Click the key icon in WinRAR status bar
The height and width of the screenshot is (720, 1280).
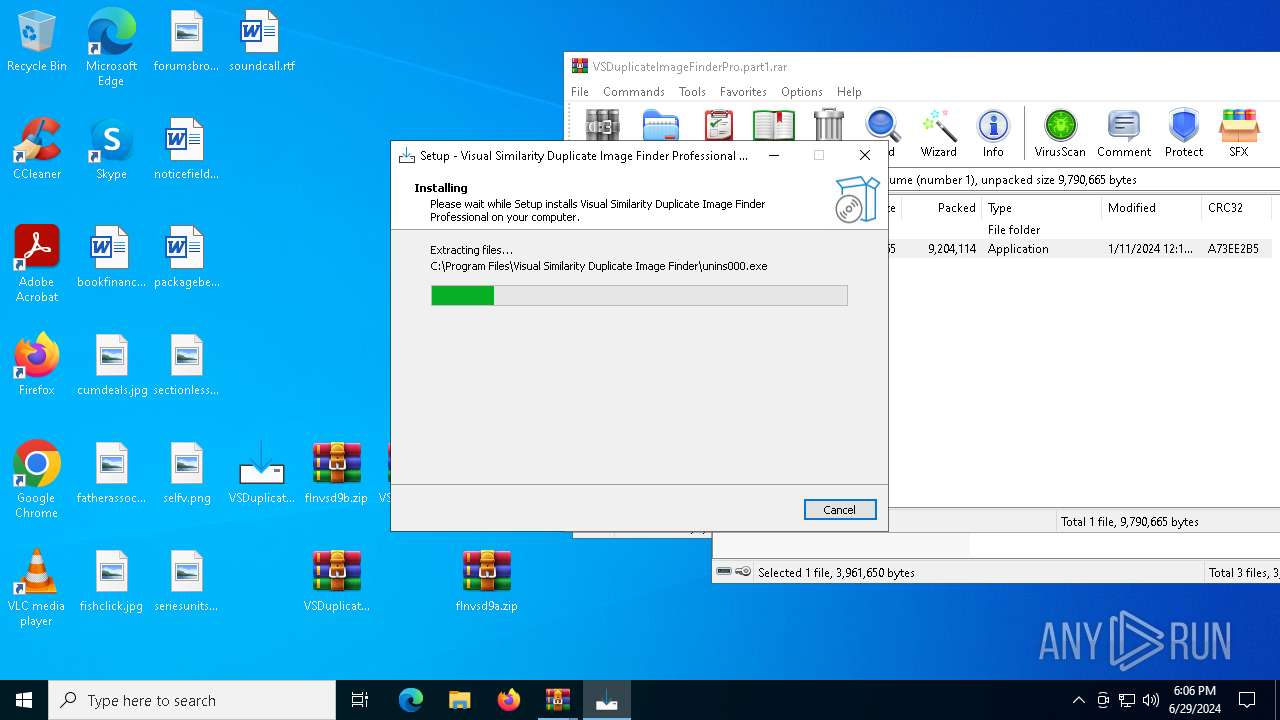click(x=743, y=572)
